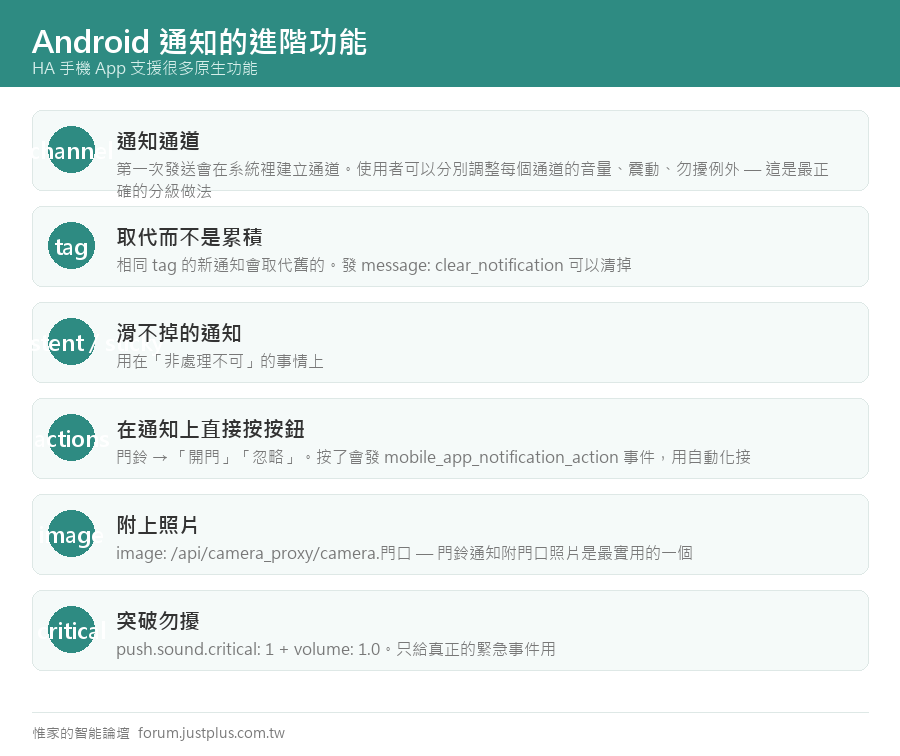
Task: Select the persistent / sticky circle icon
Action: pos(71,342)
